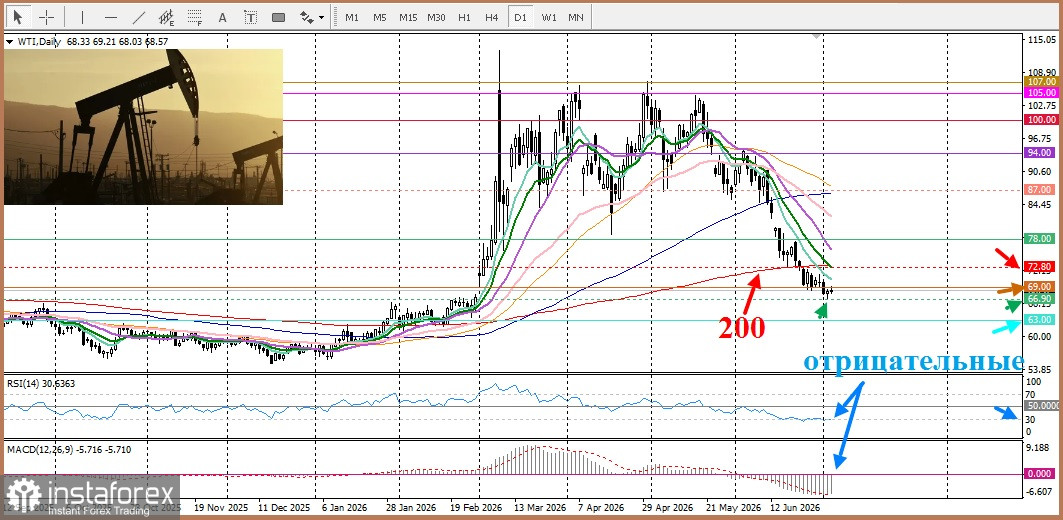The image size is (1063, 520).
Task: Click the 11 Dec 2025 date label
Action: pos(285,506)
